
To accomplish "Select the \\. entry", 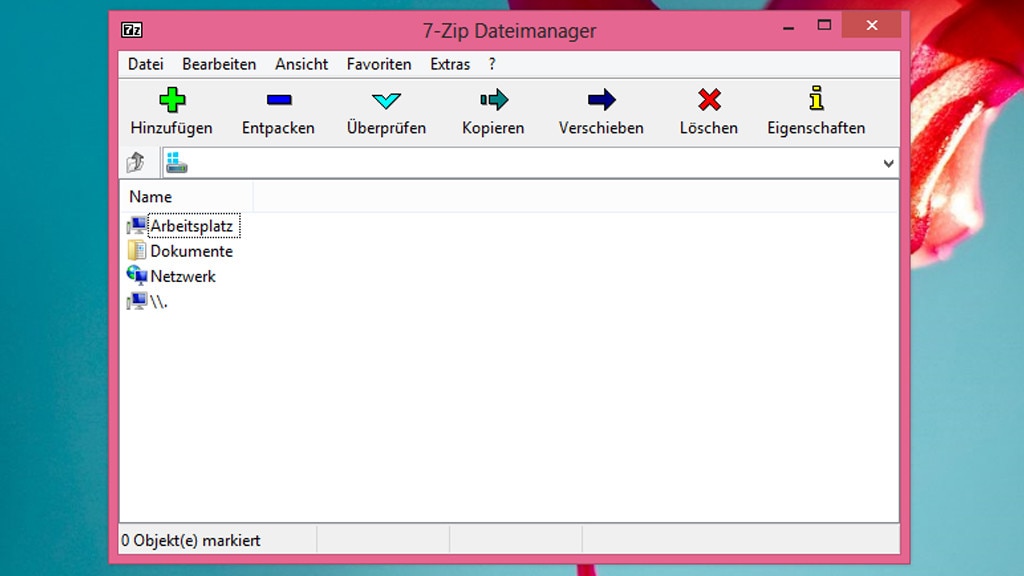I will (x=159, y=302).
